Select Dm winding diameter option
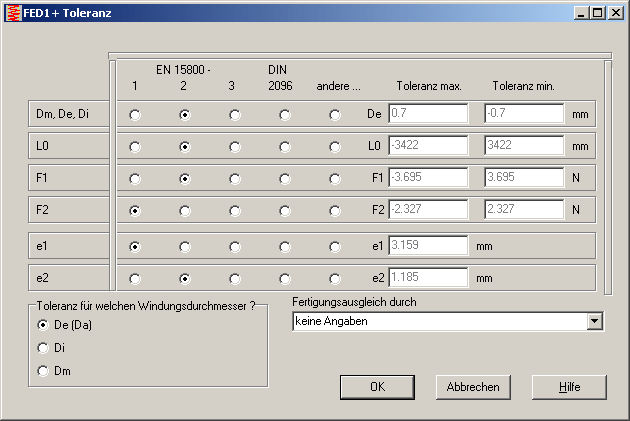The image size is (630, 421). 42,371
